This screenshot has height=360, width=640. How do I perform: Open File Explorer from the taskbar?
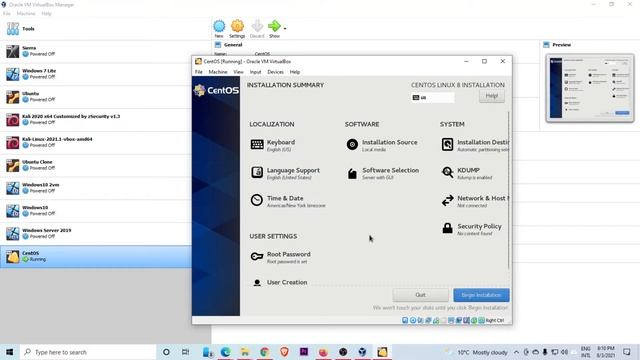pyautogui.click(x=245, y=352)
